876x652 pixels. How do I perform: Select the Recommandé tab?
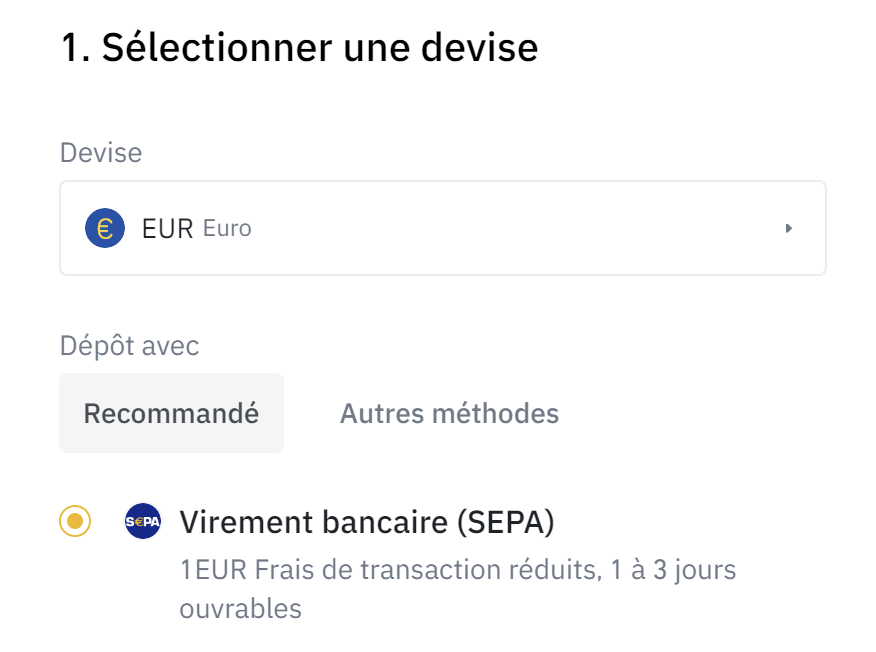coord(171,412)
